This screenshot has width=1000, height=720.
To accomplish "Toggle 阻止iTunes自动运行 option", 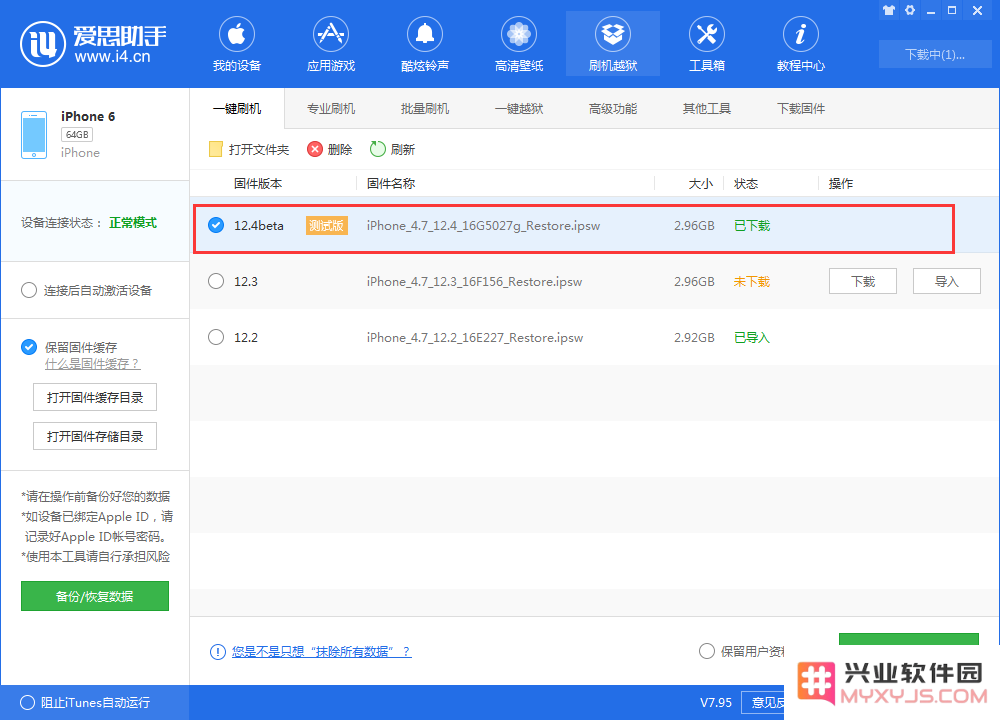I will coord(27,703).
